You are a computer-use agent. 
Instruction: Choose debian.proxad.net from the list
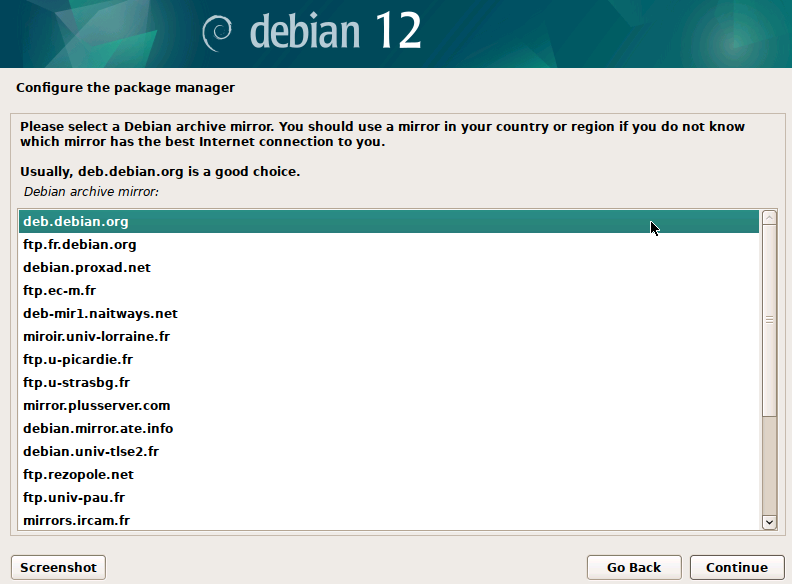87,267
